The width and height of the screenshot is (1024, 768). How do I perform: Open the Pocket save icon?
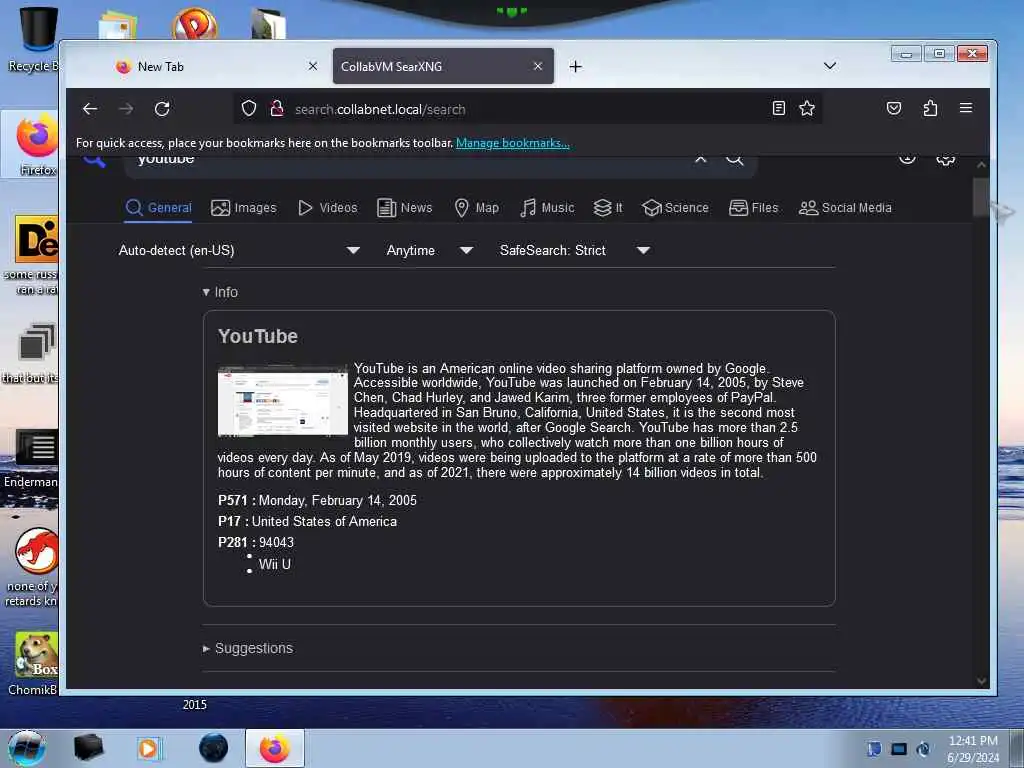point(894,108)
